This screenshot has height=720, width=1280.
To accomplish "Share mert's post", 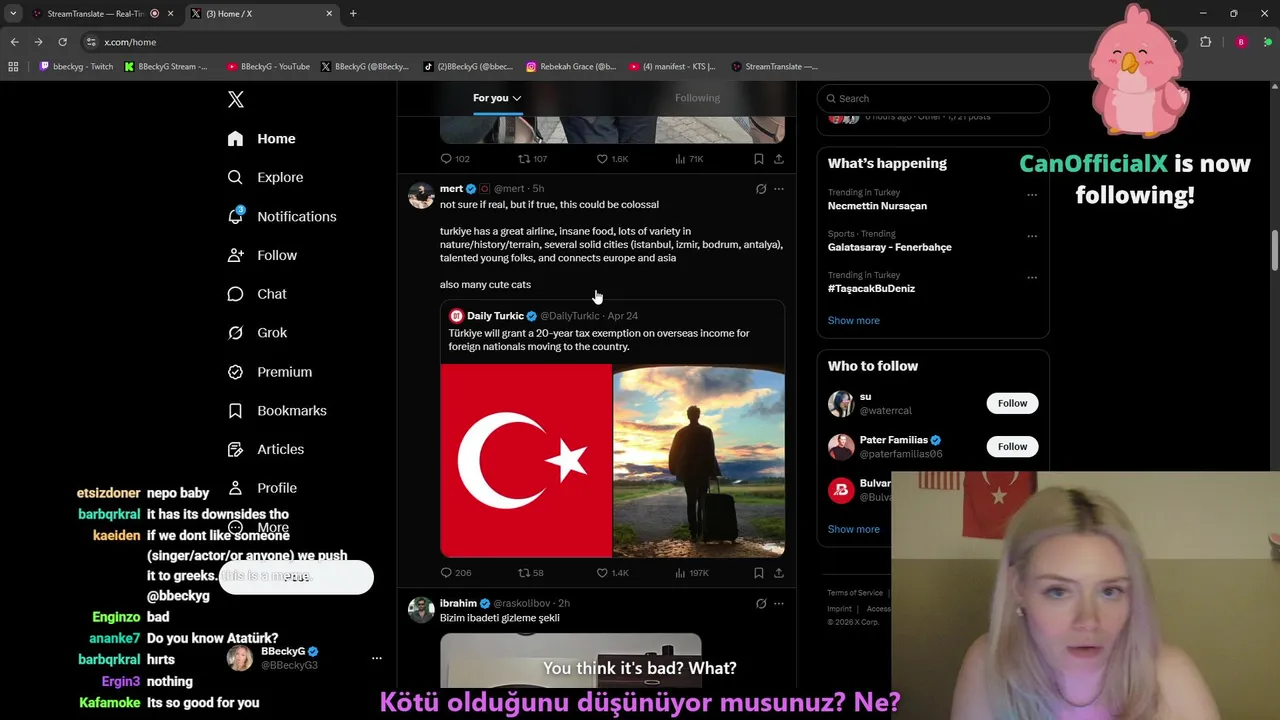I will coord(779,573).
